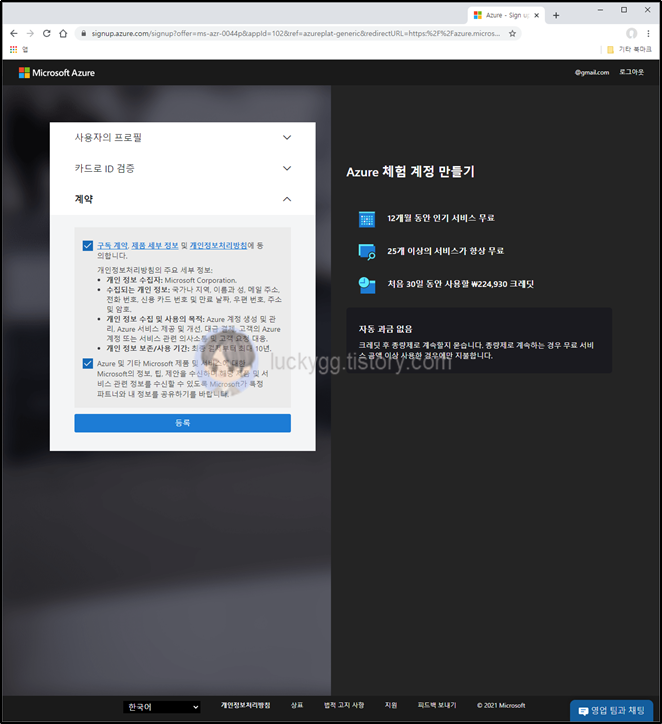Viewport: 662px width, 724px height.
Task: Open a new browser tab
Action: pyautogui.click(x=556, y=15)
